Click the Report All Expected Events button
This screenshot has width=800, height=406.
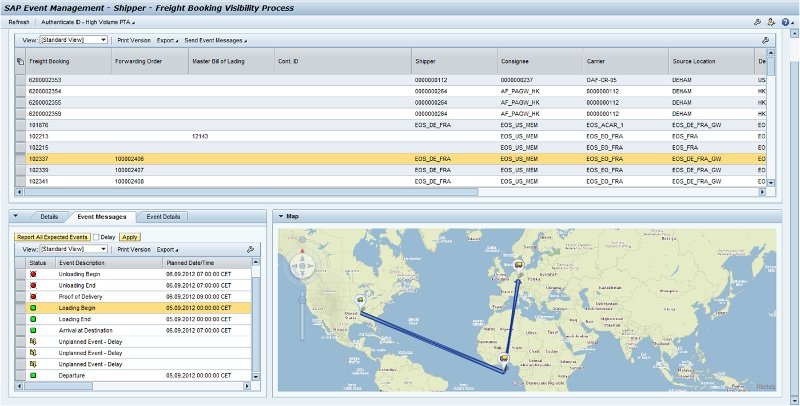point(52,237)
